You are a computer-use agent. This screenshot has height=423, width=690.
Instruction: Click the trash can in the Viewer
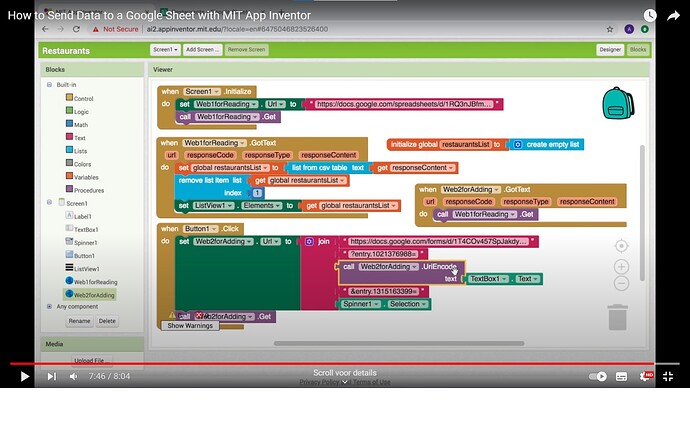click(x=617, y=317)
